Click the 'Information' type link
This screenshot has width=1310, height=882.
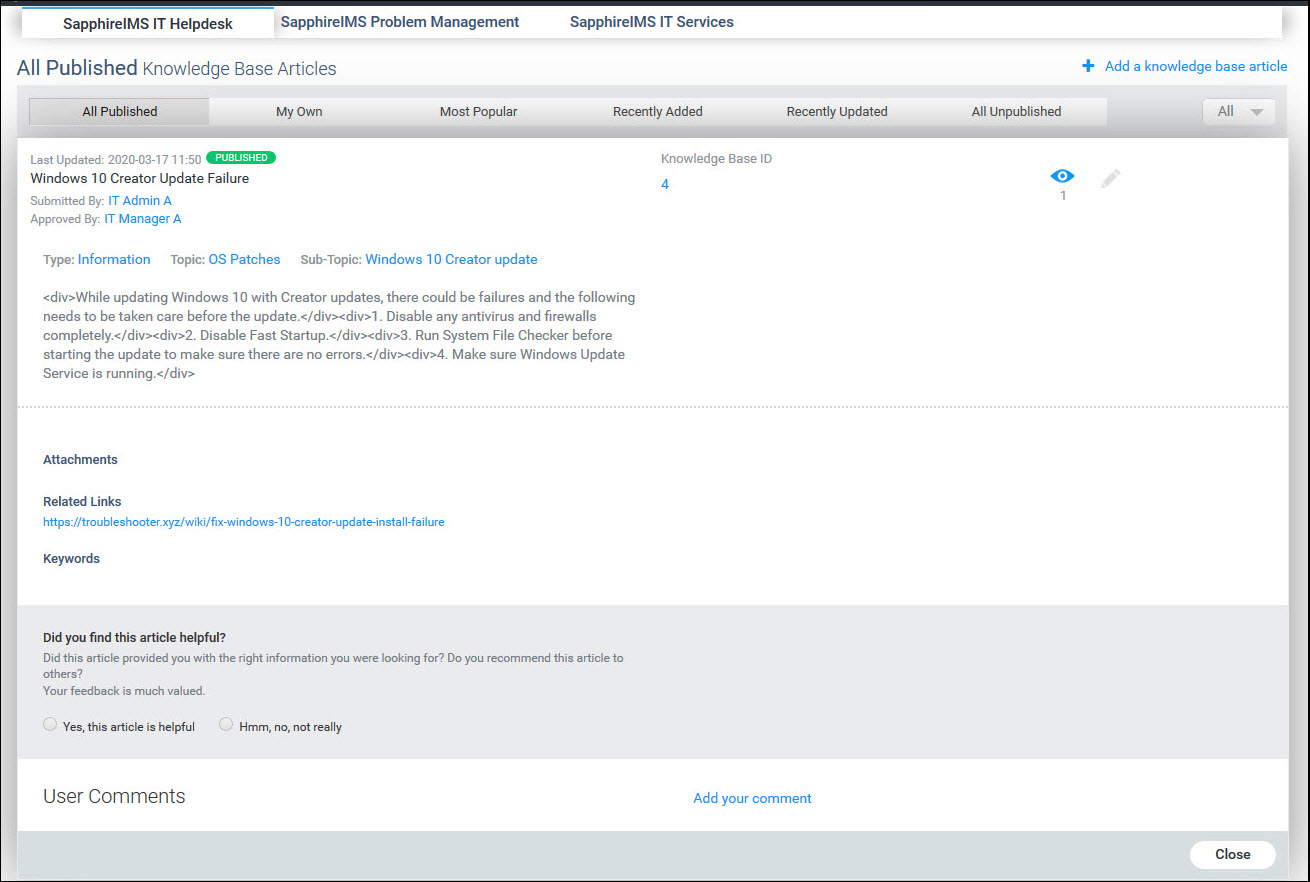tap(114, 259)
